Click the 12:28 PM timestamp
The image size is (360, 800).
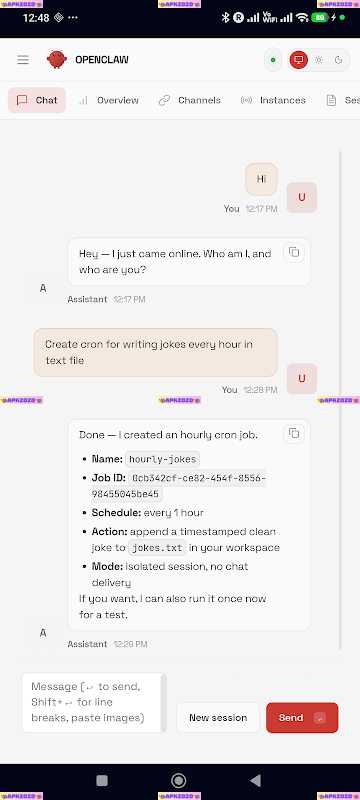[260, 390]
